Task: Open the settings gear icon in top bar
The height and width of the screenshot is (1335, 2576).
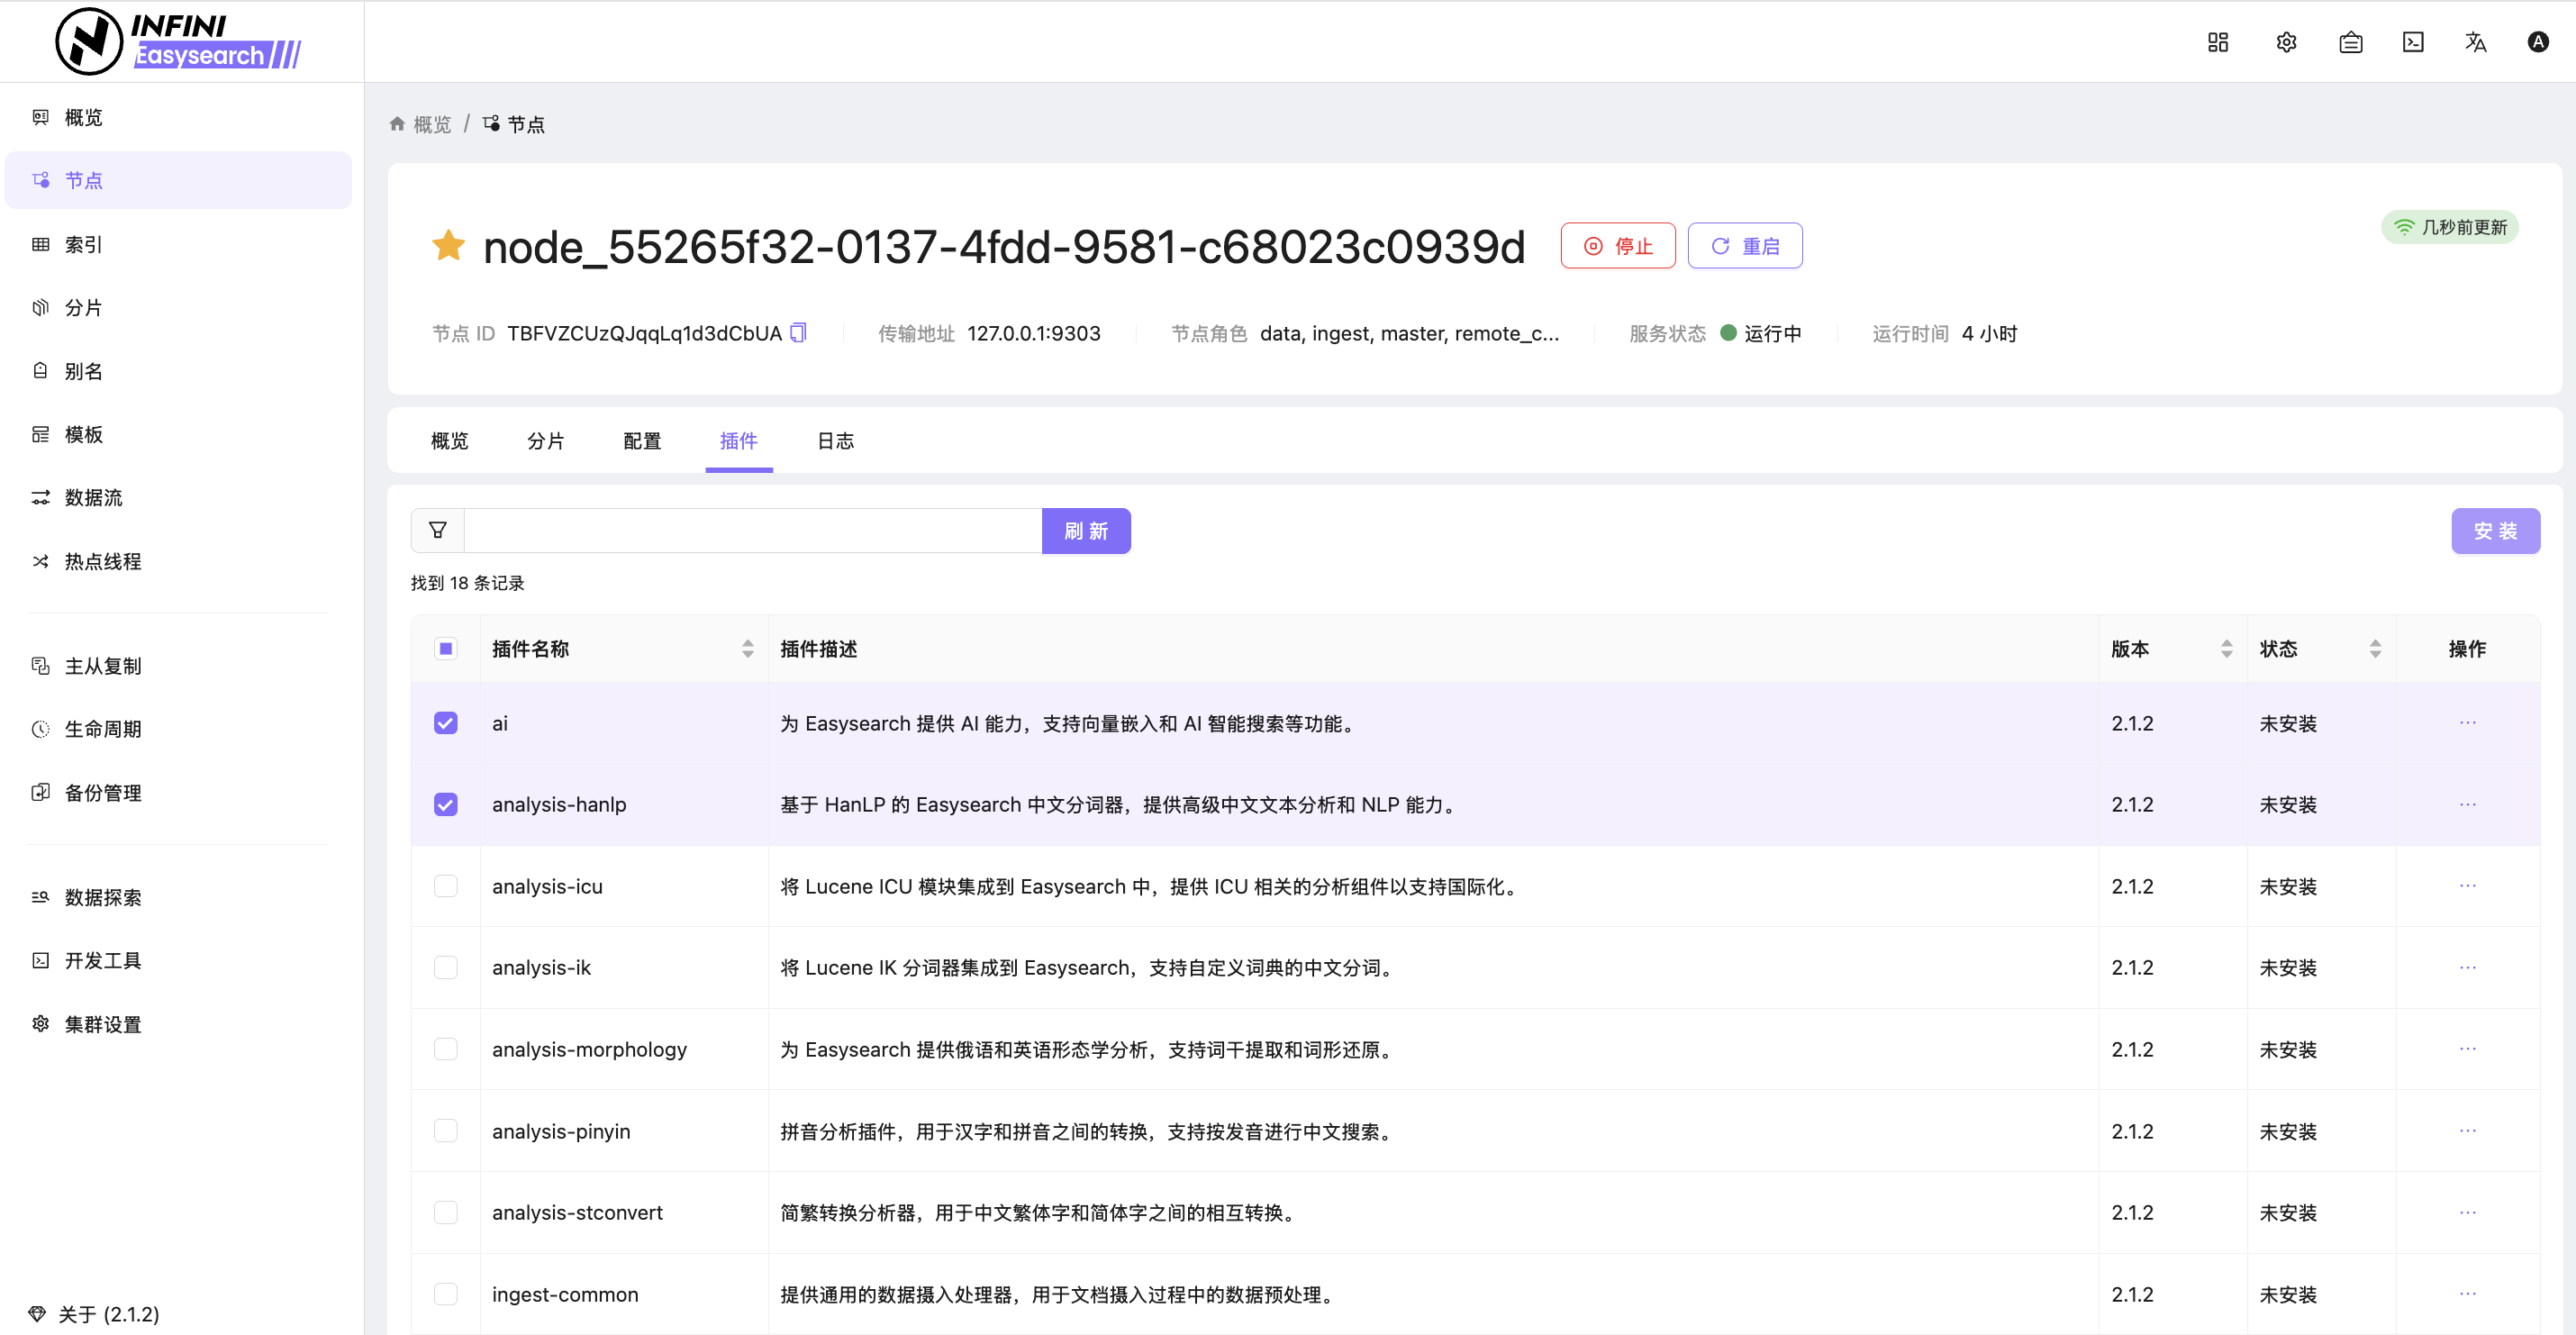Action: coord(2286,42)
